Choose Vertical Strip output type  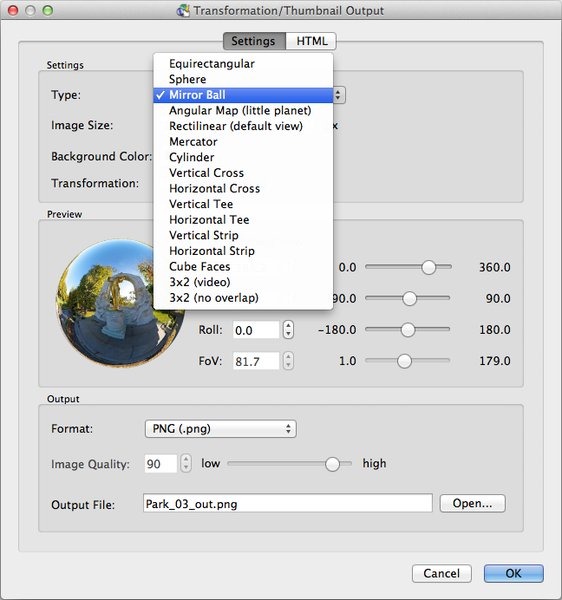[x=243, y=235]
